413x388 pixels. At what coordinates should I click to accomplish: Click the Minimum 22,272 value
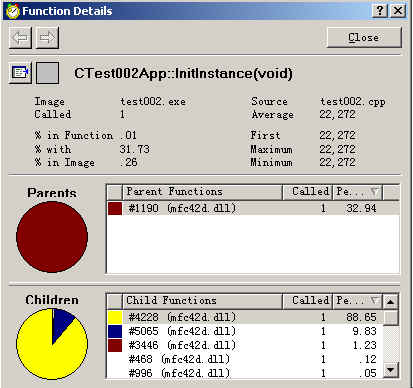pyautogui.click(x=337, y=163)
